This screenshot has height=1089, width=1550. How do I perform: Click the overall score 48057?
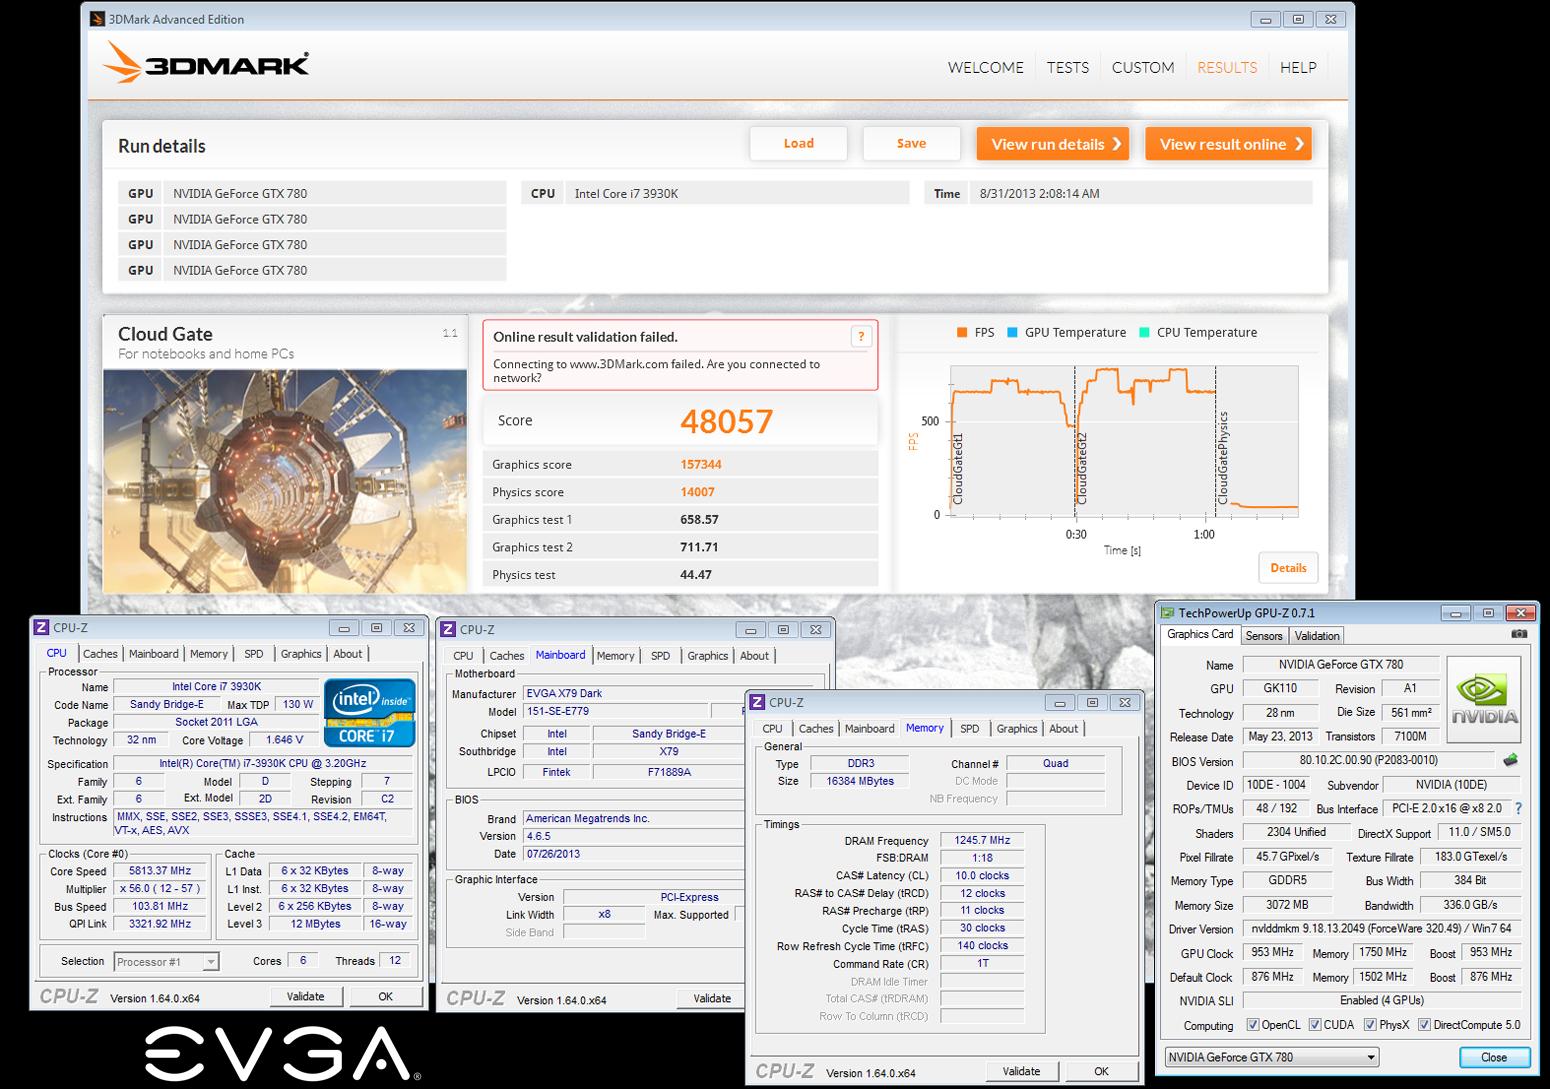[x=727, y=421]
